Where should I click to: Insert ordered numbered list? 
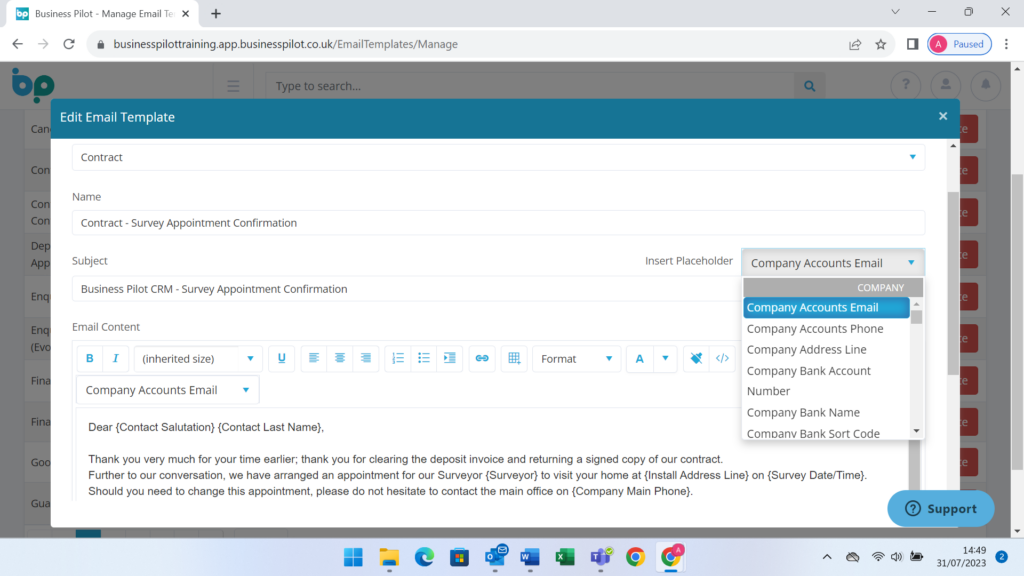pyautogui.click(x=398, y=359)
